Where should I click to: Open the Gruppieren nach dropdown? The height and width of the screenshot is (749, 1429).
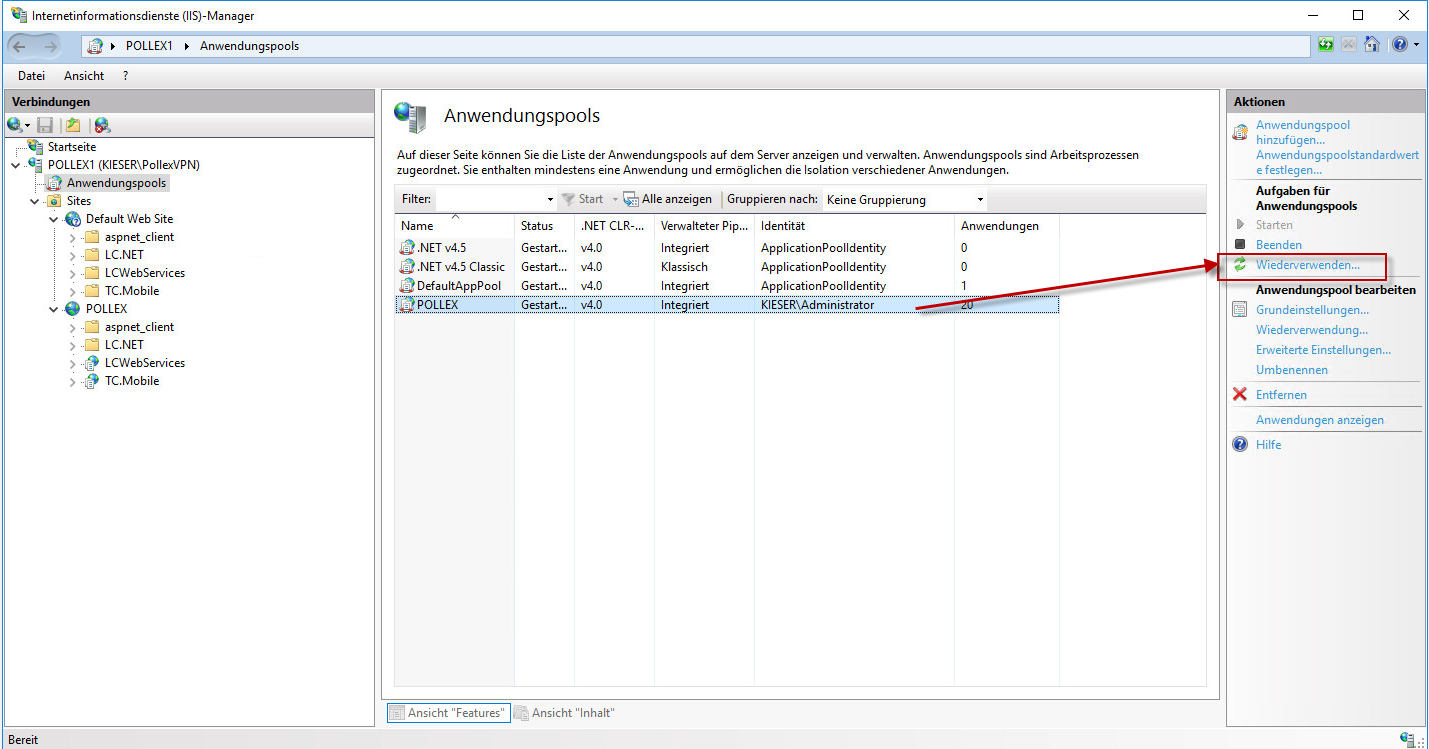click(x=980, y=200)
